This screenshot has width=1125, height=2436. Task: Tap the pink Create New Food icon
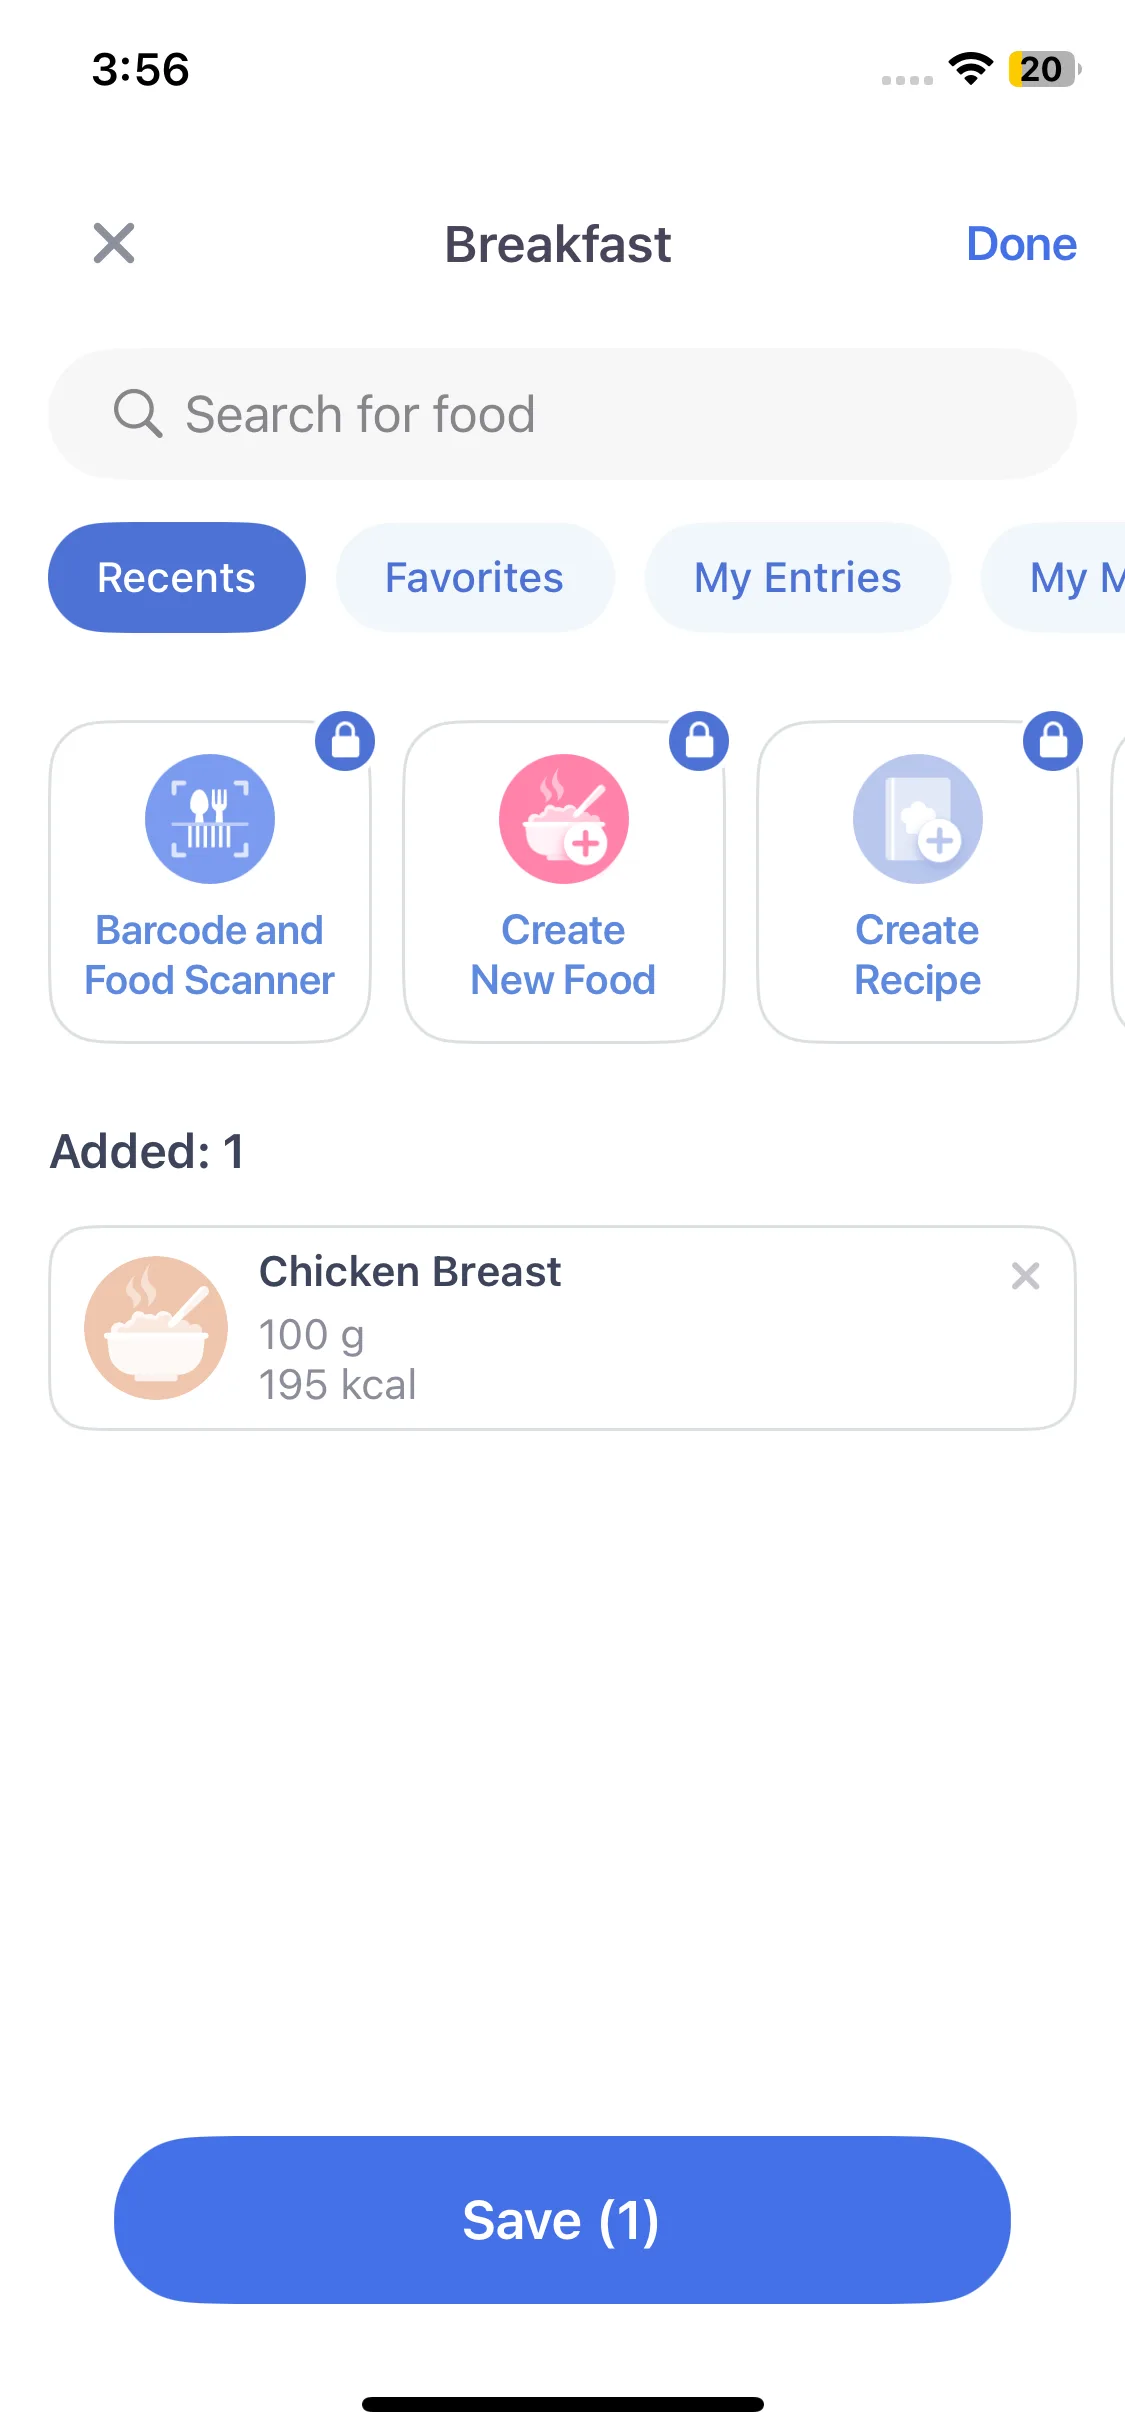(x=564, y=818)
